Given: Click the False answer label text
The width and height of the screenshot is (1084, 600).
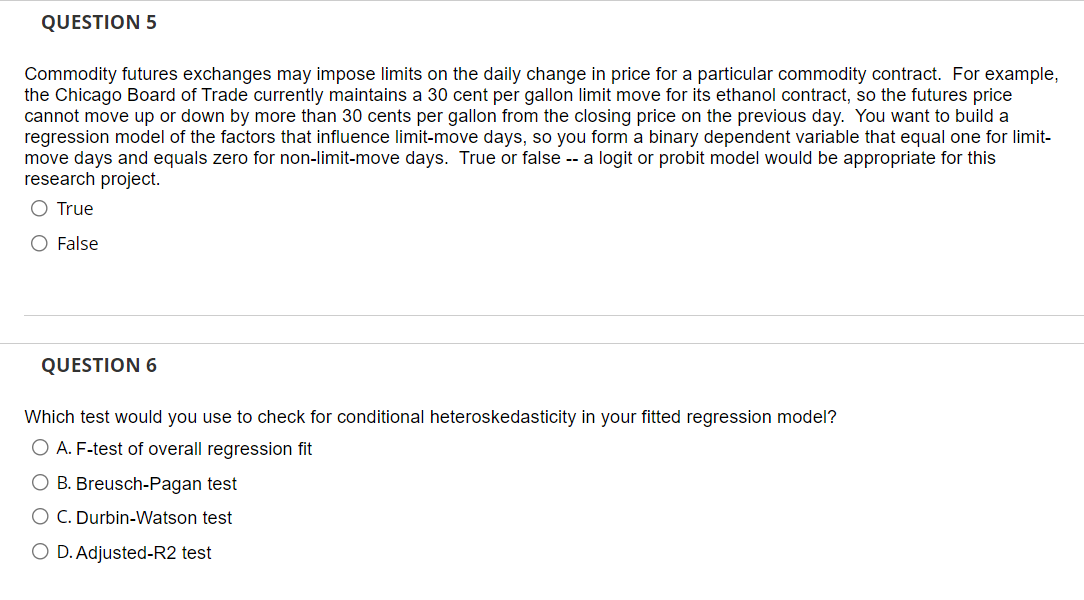Looking at the screenshot, I should point(81,243).
